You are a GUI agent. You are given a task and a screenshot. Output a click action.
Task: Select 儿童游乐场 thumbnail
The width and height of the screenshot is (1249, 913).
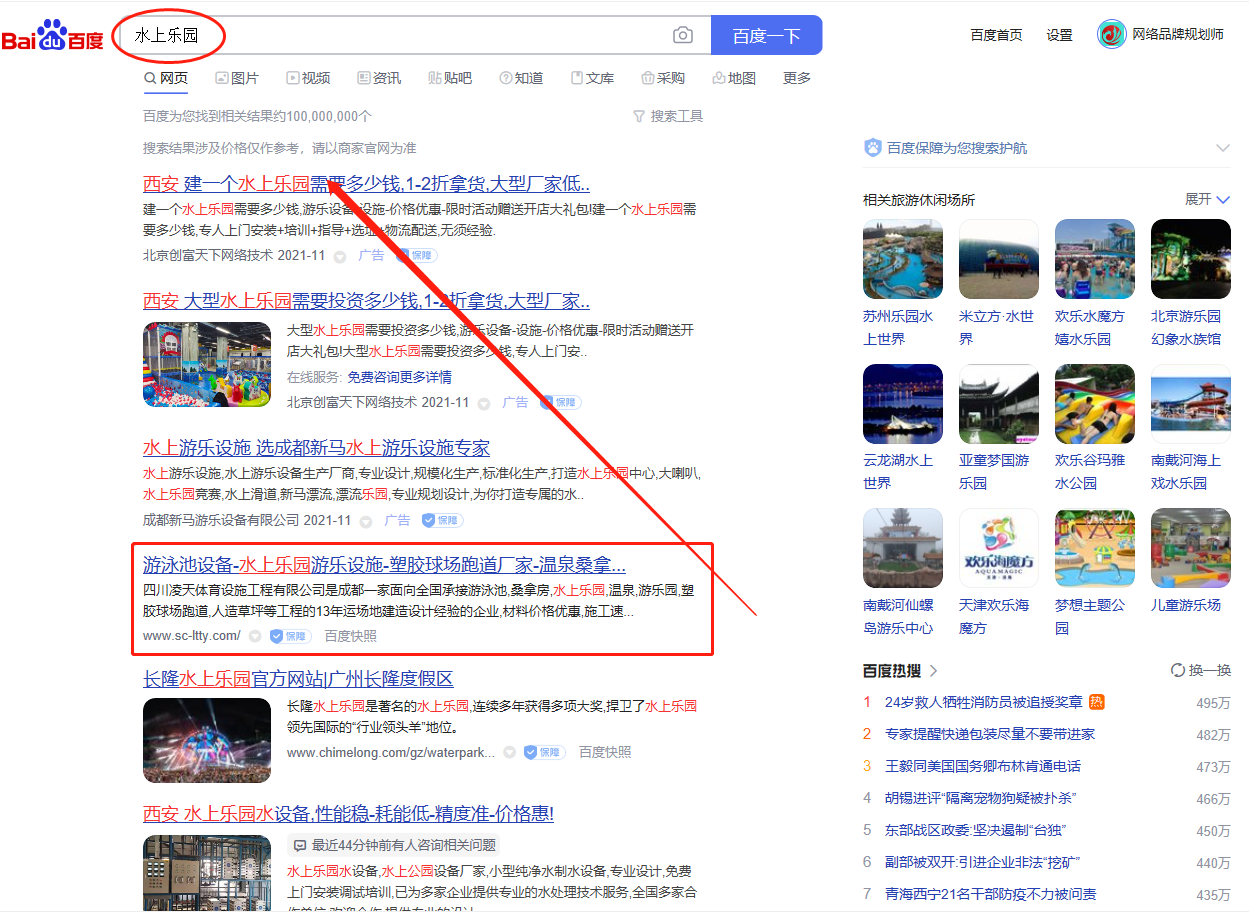point(1191,549)
